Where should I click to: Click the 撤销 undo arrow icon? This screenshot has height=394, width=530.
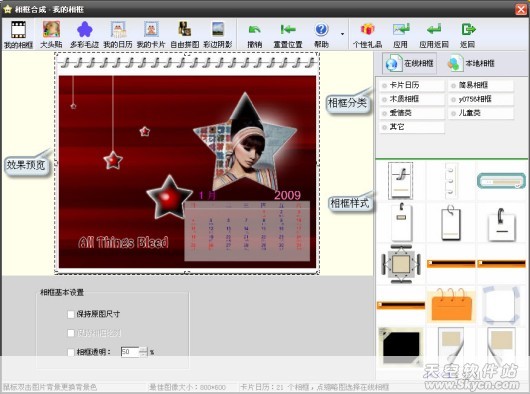click(255, 34)
